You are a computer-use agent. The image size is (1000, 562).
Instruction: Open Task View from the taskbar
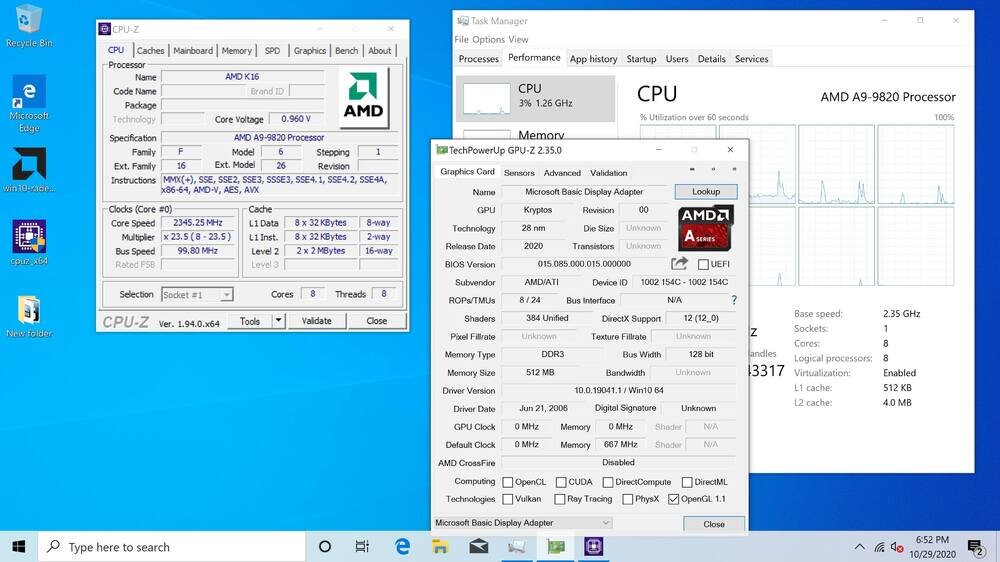click(x=362, y=547)
